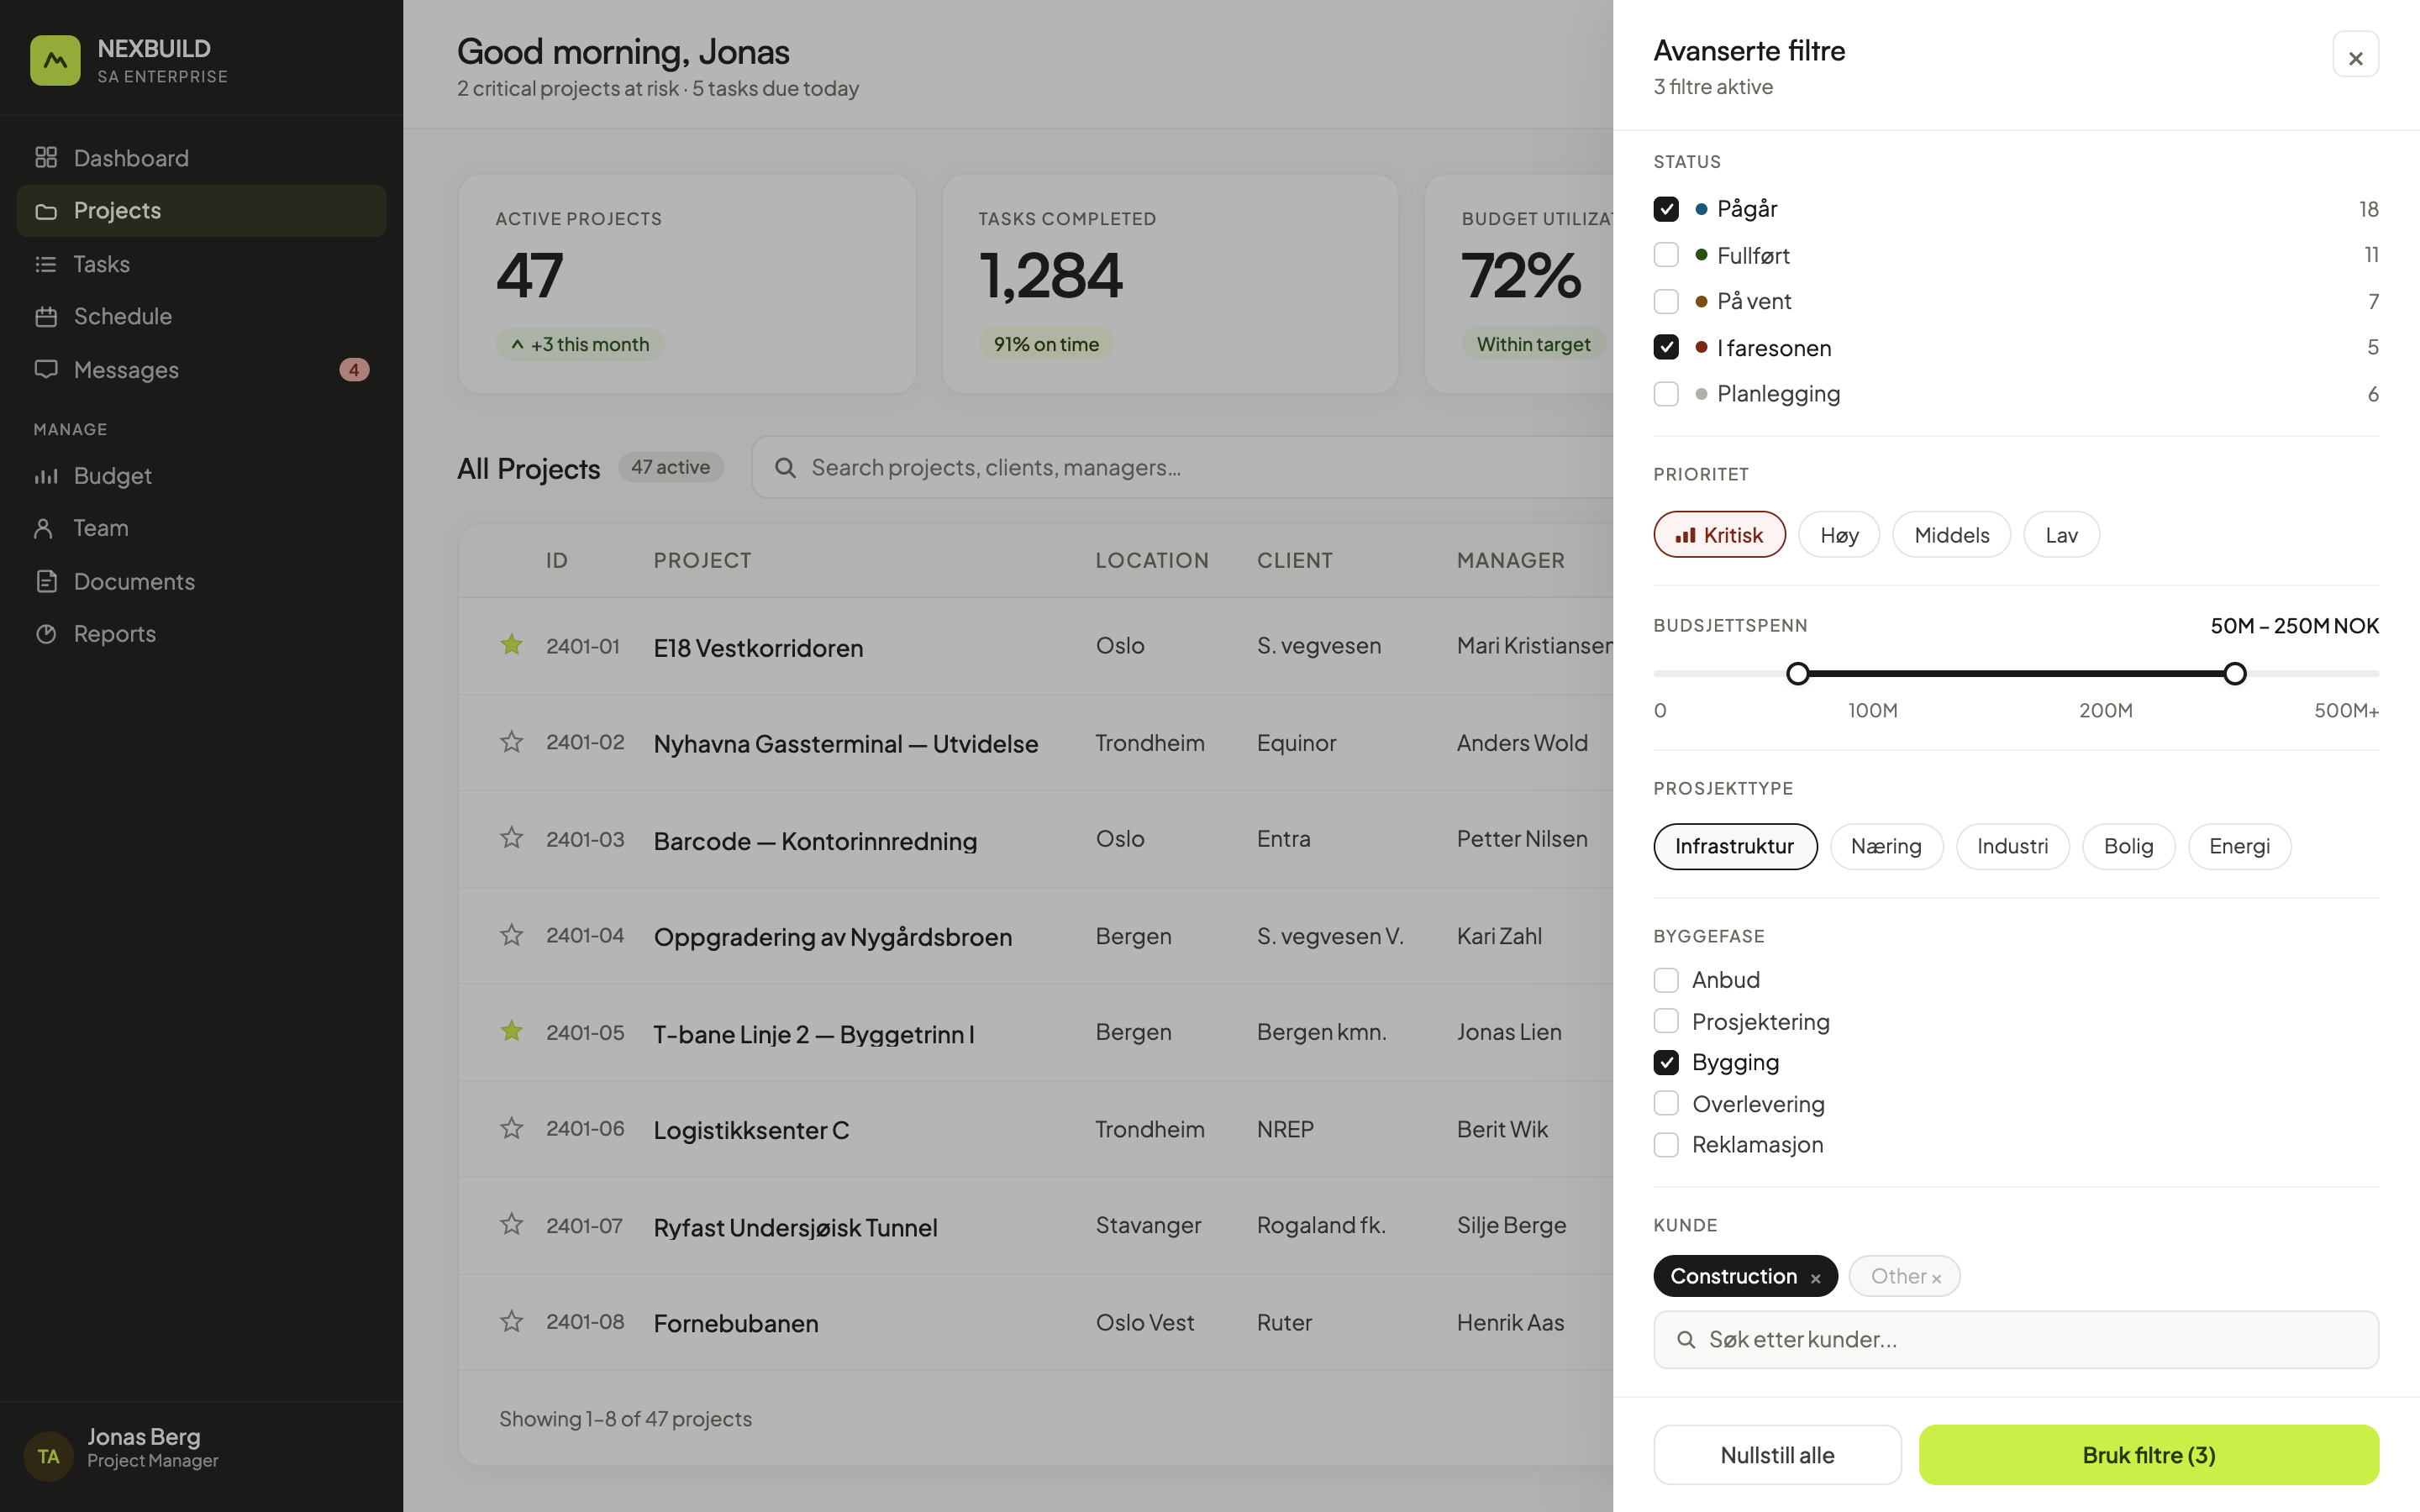The height and width of the screenshot is (1512, 2420).
Task: Close the Avanserte filtre panel
Action: coord(2355,56)
